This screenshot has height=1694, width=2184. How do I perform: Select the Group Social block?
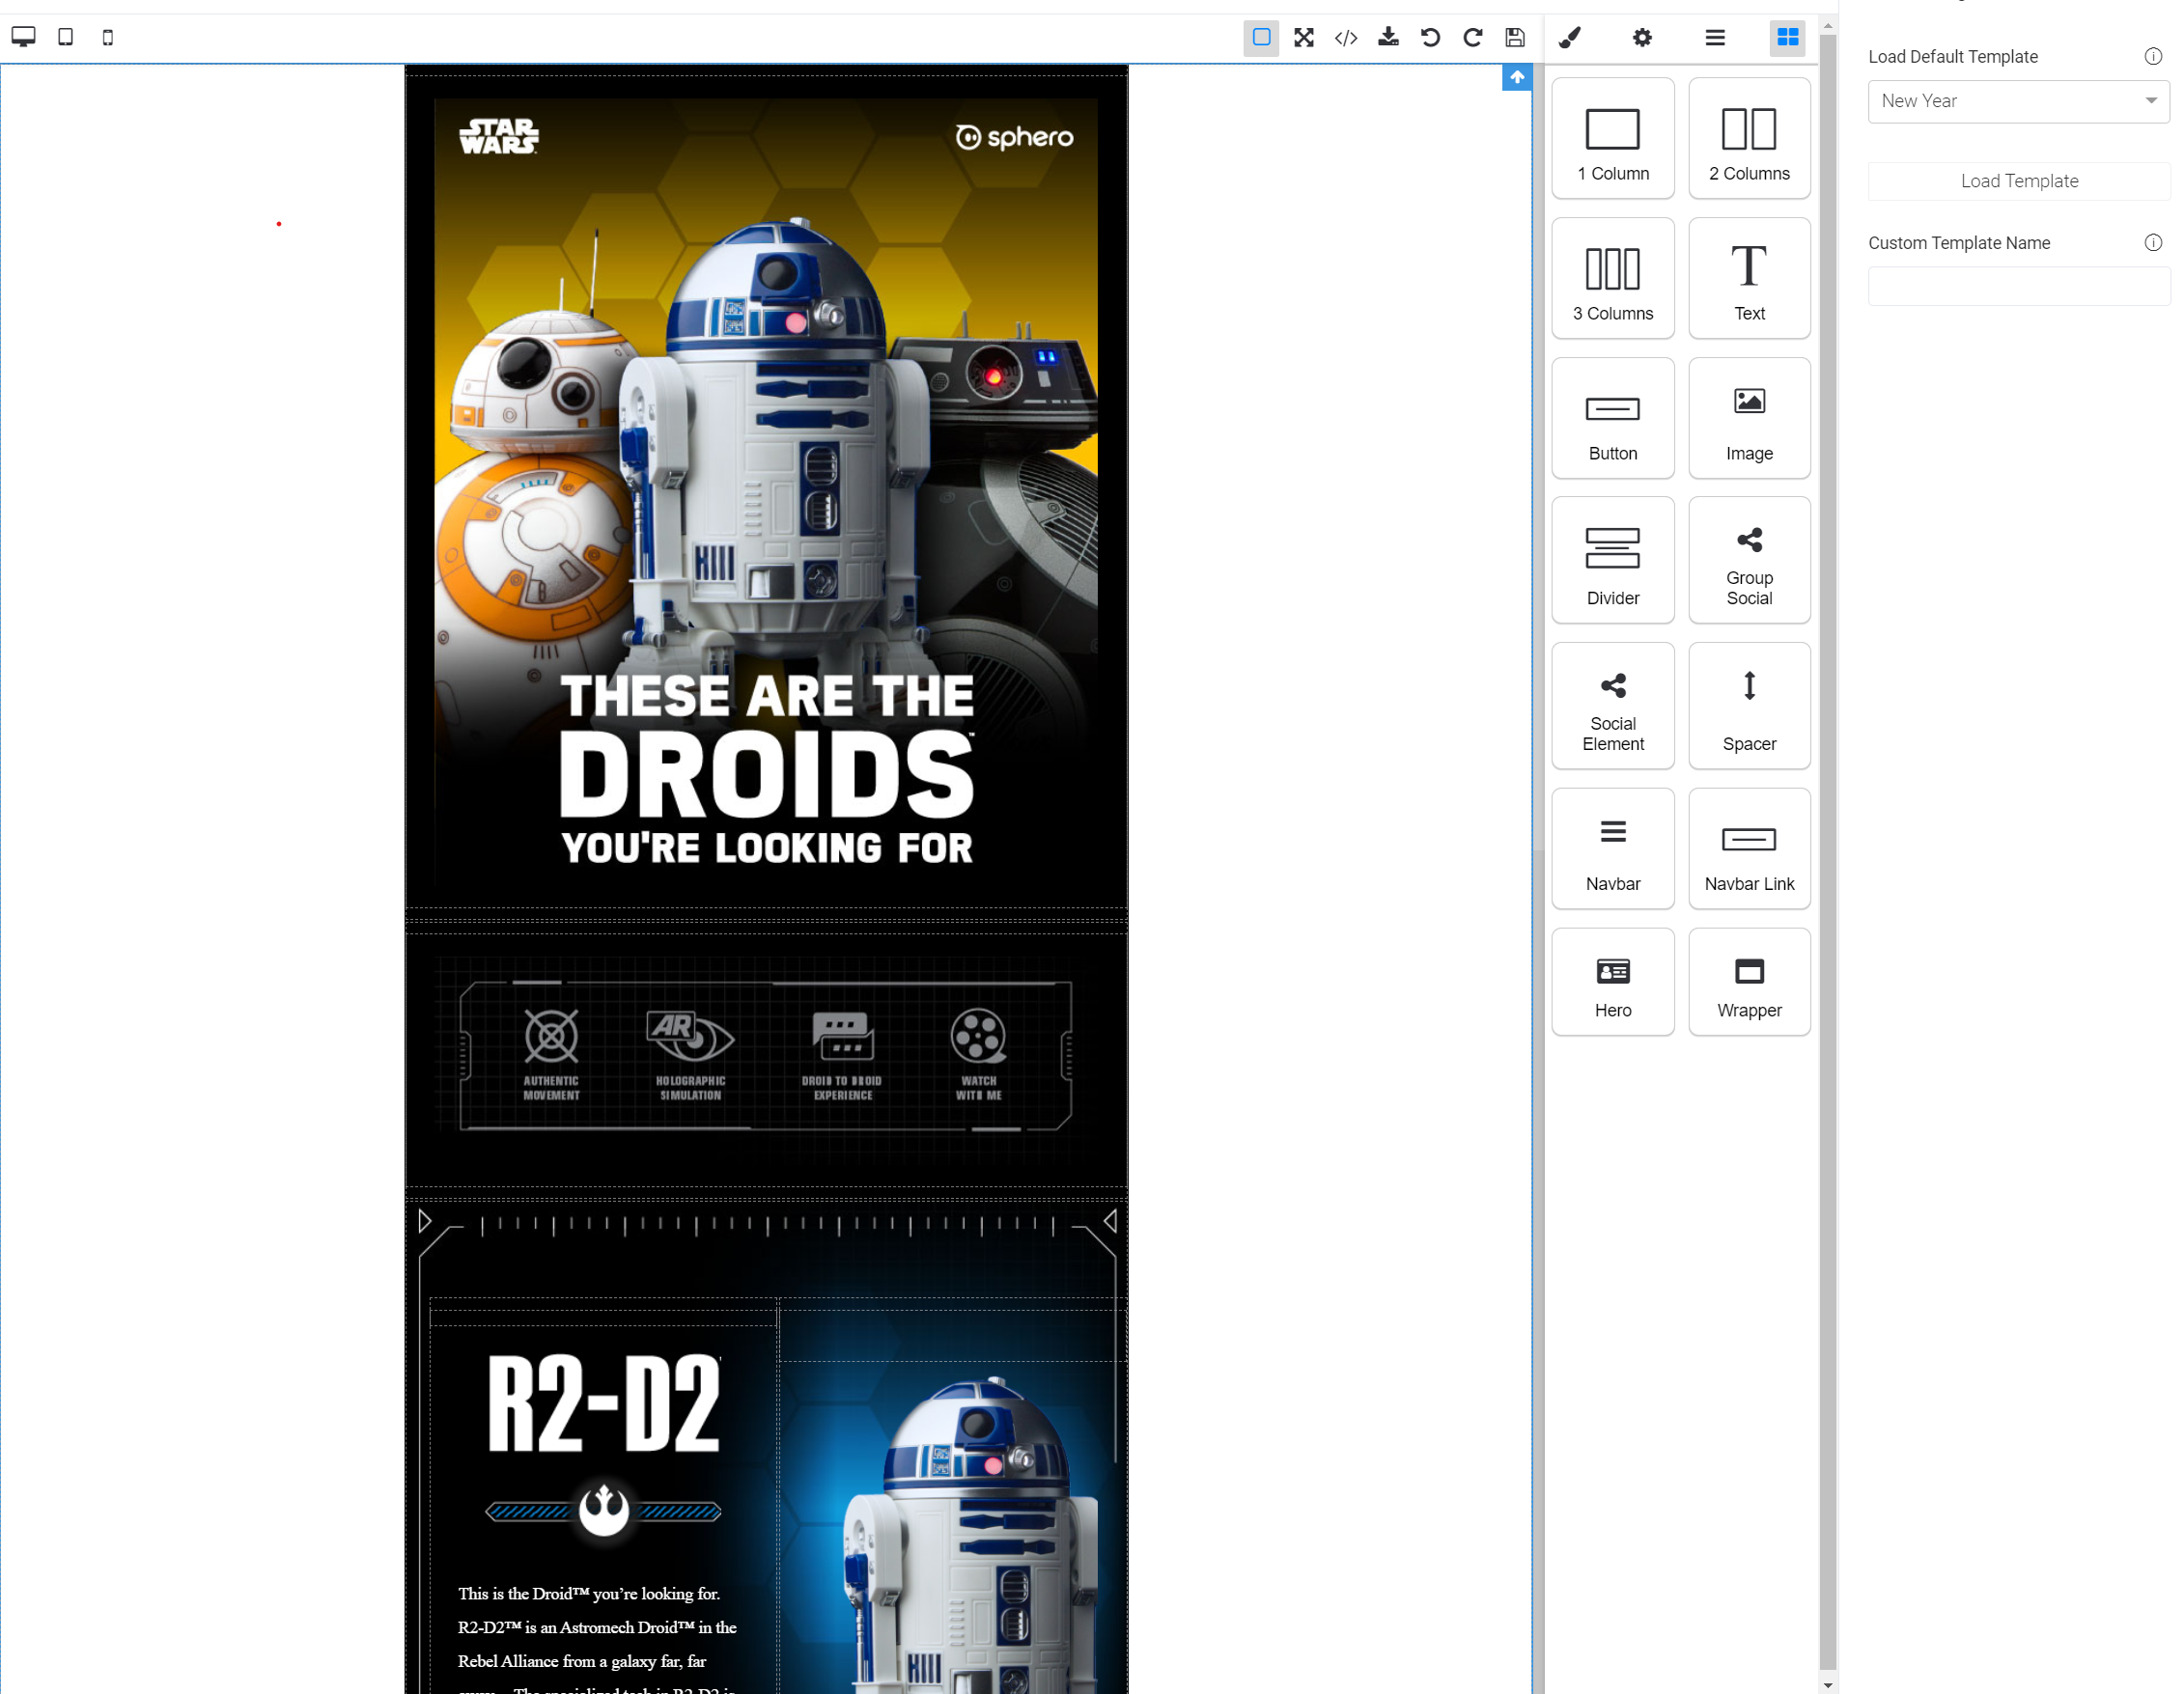(x=1749, y=561)
